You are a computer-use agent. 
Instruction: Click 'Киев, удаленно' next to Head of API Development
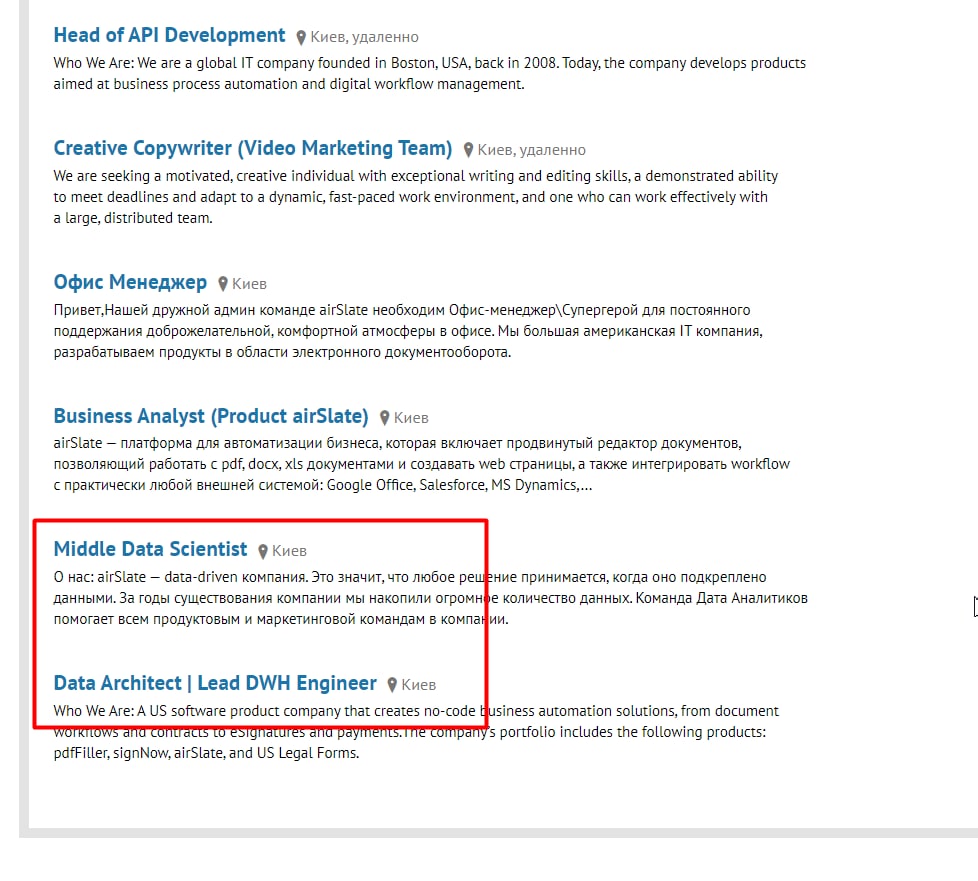(364, 37)
